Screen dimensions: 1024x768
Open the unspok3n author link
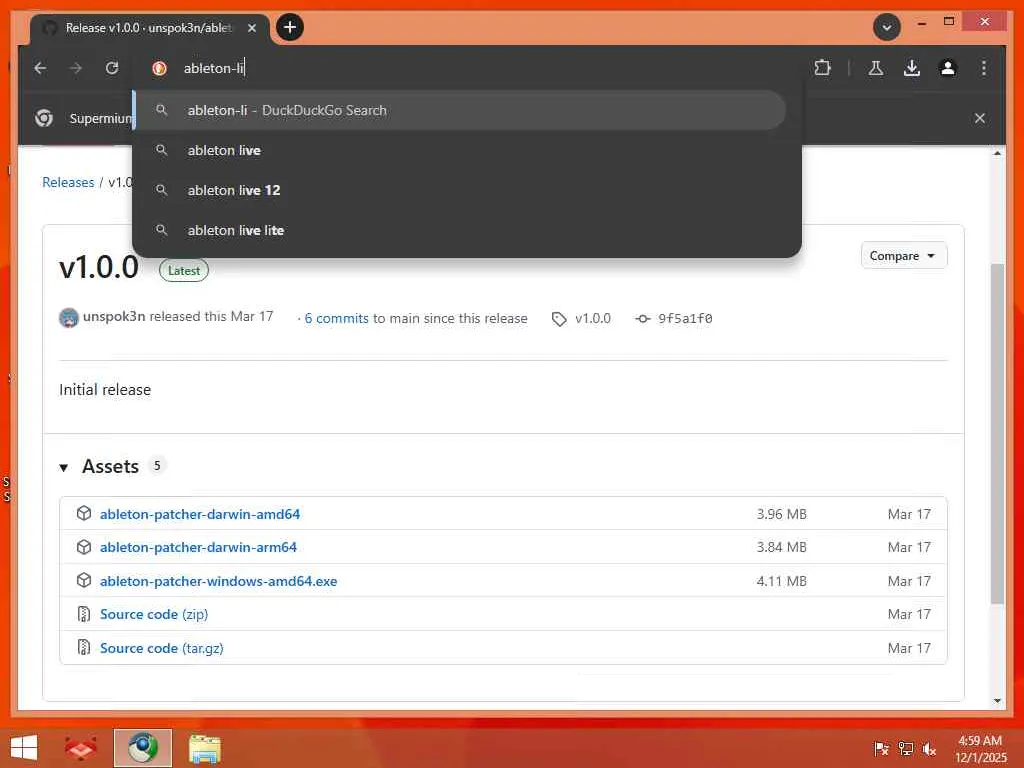click(x=114, y=317)
